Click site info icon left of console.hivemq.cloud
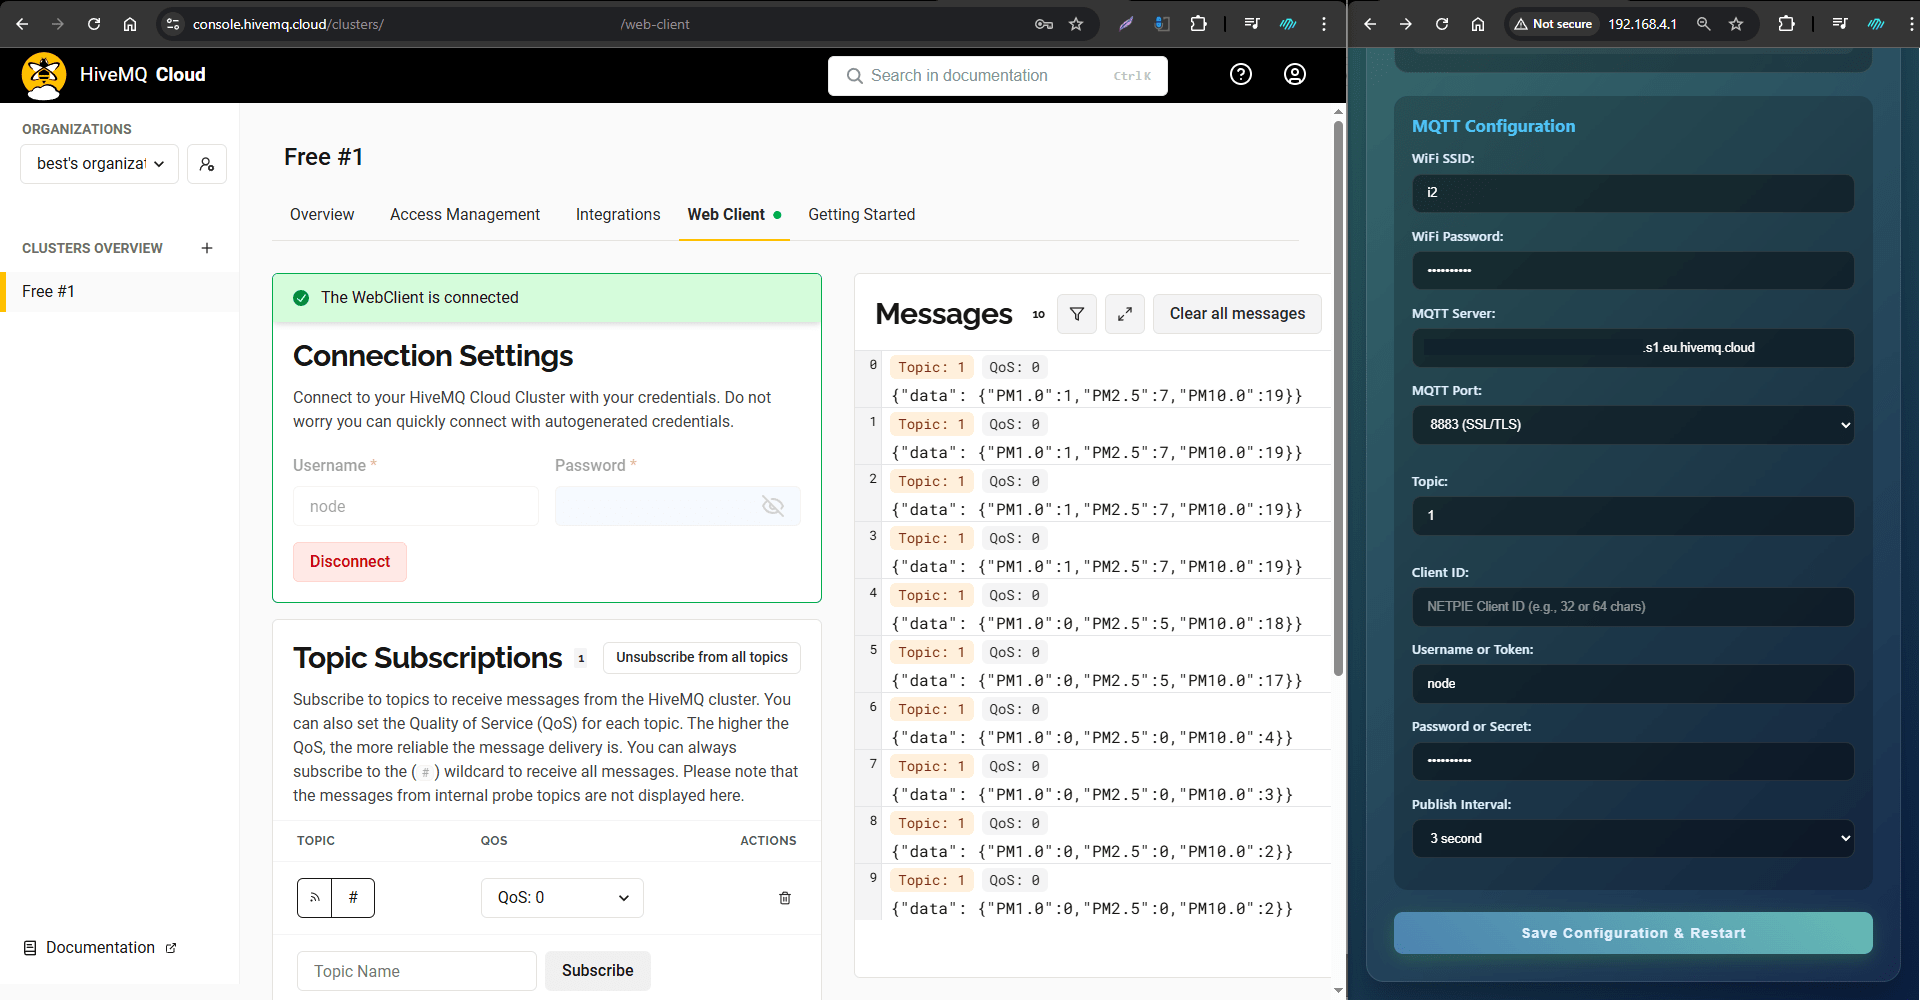Screen dimensions: 1920x1000 [173, 24]
